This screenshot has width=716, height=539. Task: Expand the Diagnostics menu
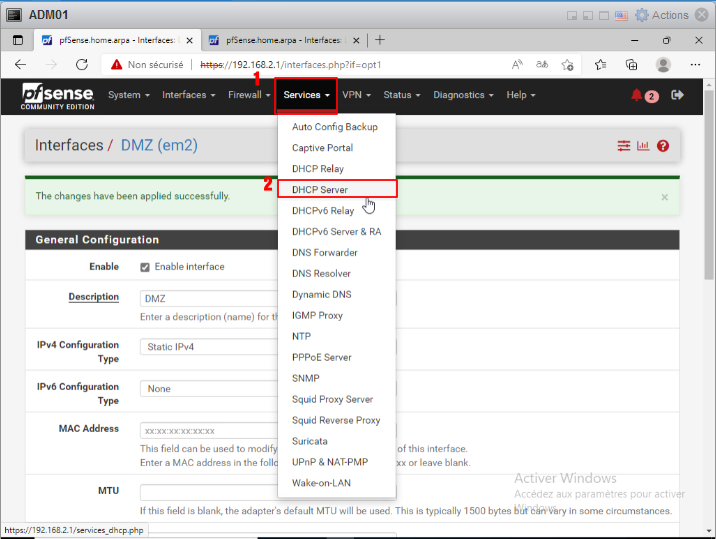[x=463, y=95]
